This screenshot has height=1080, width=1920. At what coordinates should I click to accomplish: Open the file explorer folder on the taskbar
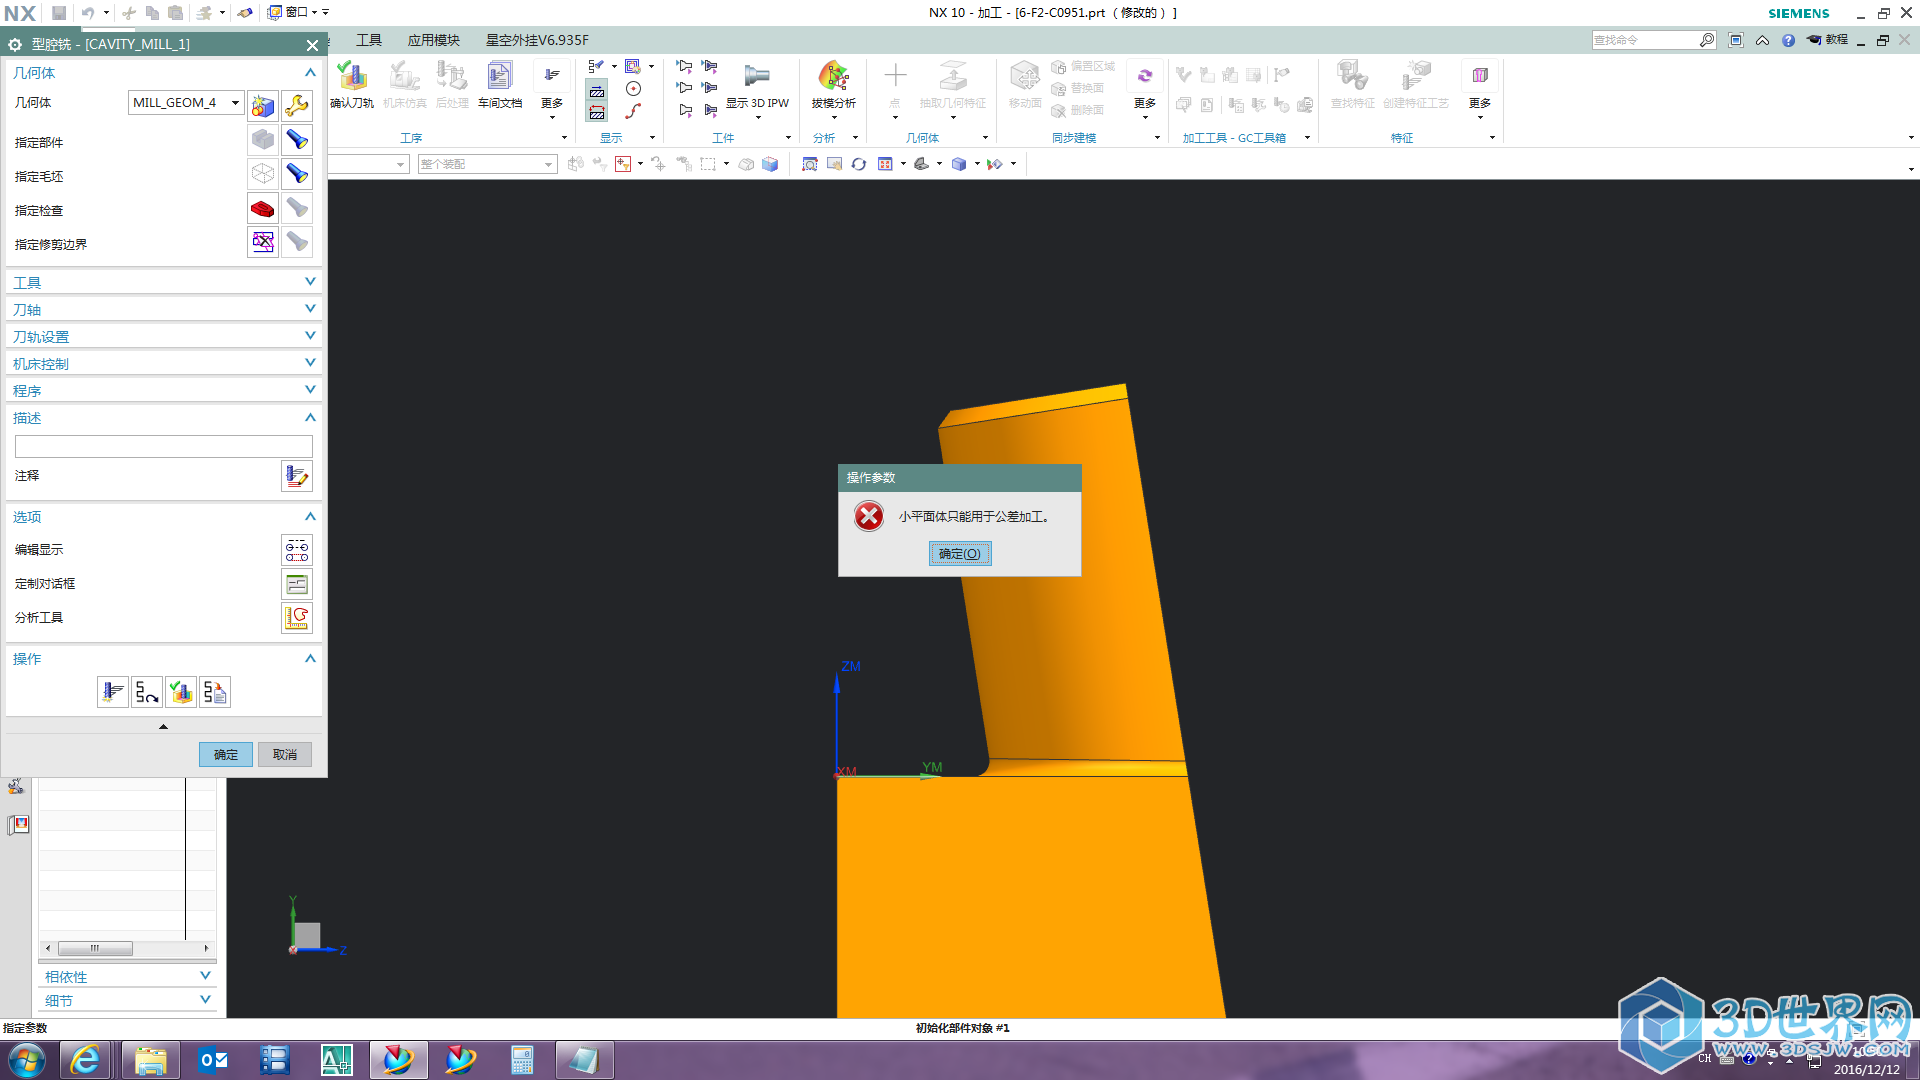pos(151,1060)
